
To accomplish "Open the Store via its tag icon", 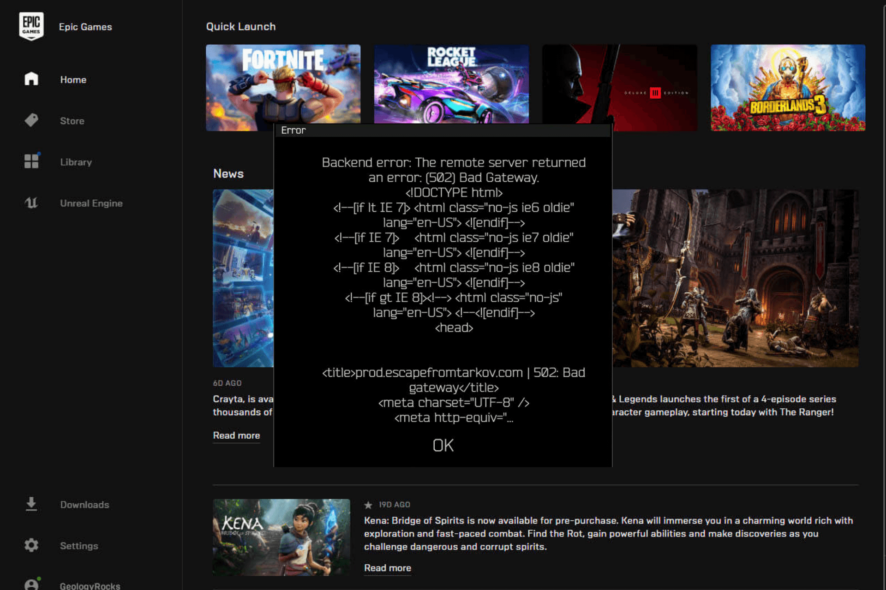I will (31, 120).
